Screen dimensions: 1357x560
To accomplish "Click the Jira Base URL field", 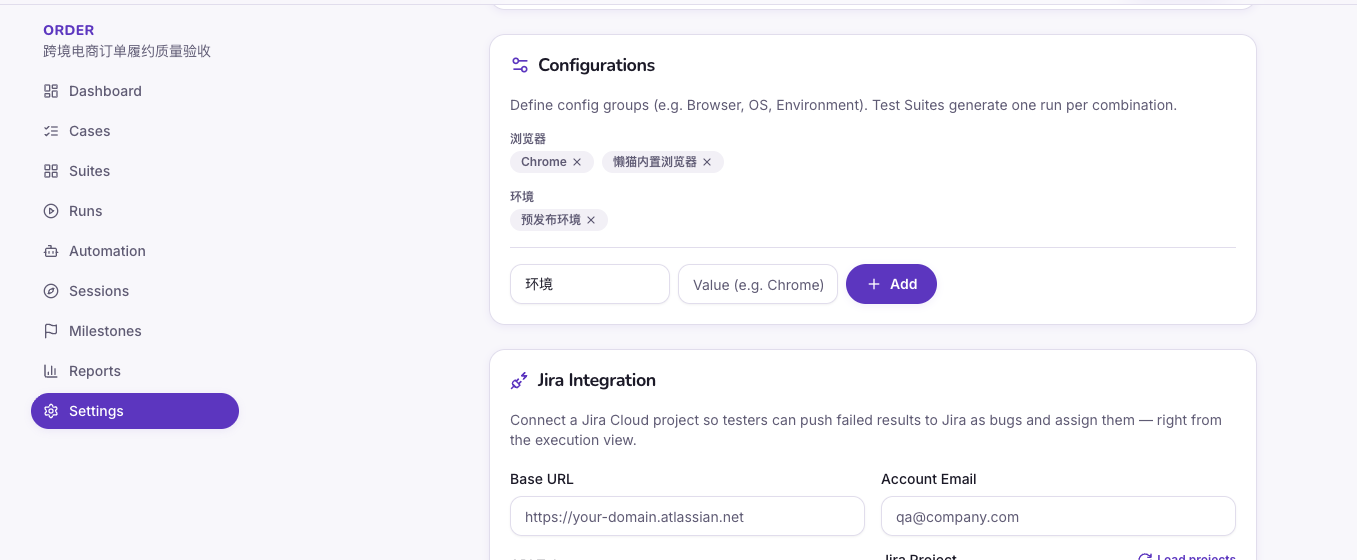I will pyautogui.click(x=687, y=516).
